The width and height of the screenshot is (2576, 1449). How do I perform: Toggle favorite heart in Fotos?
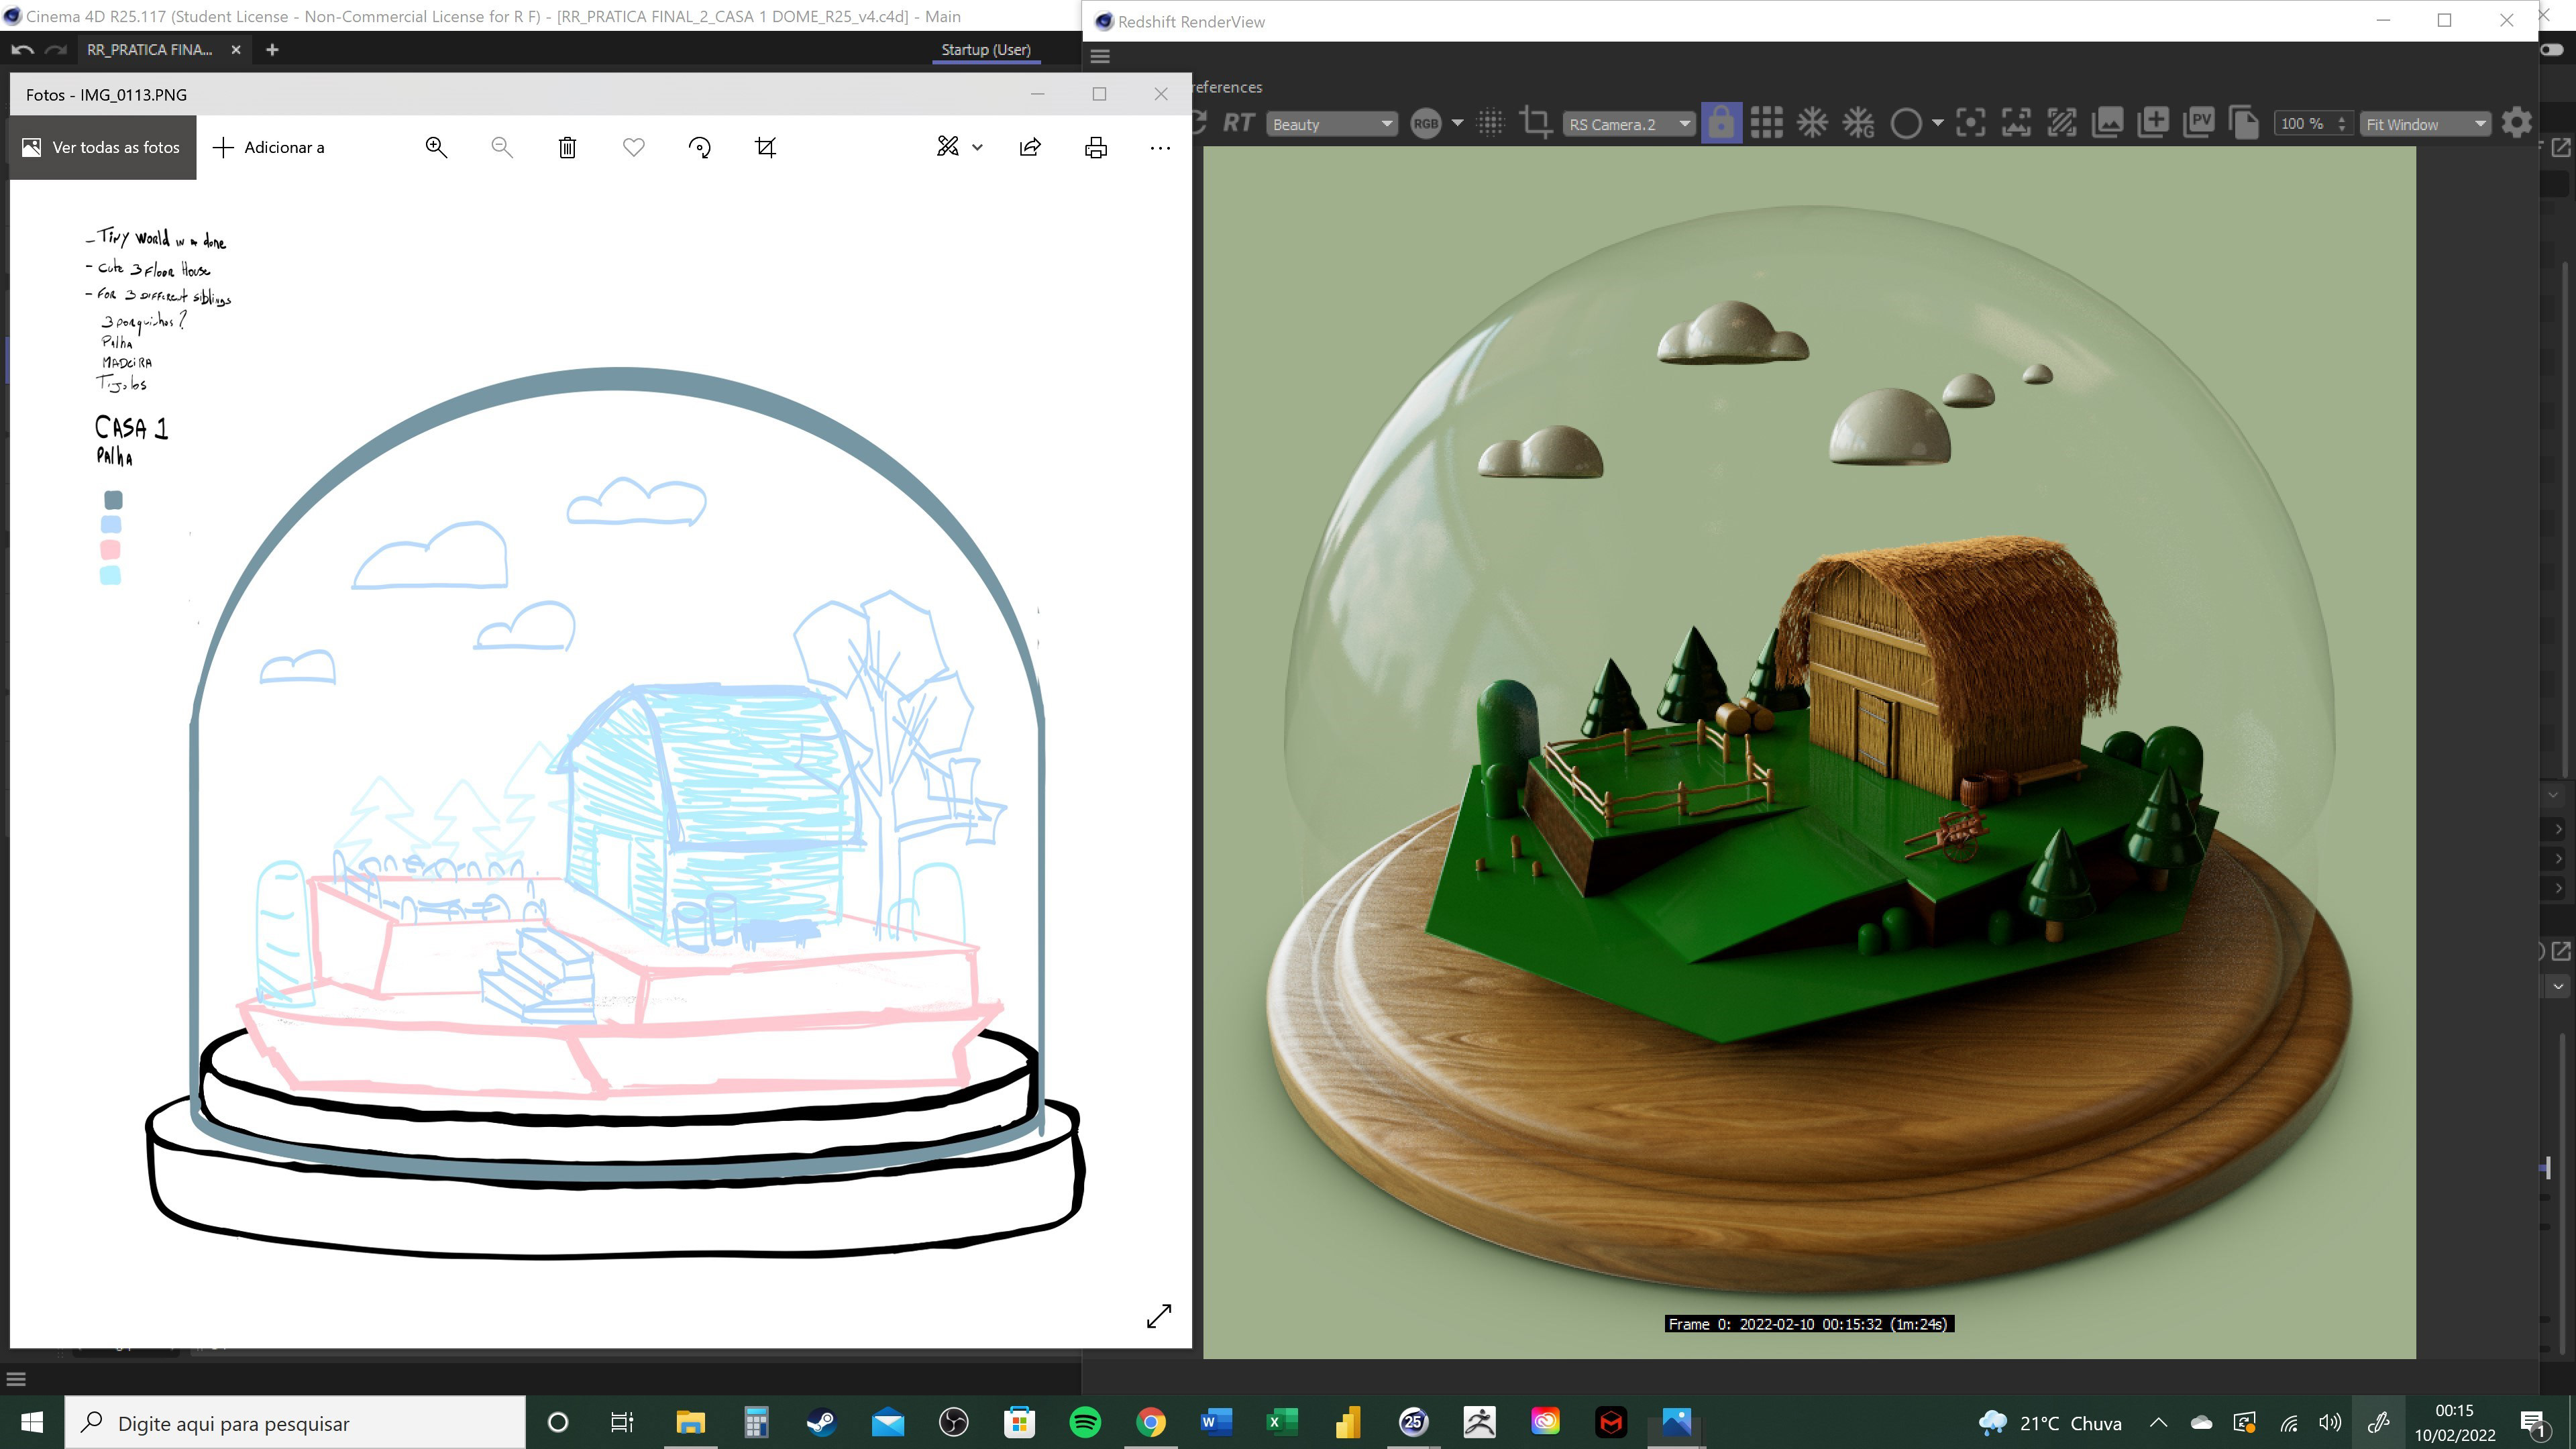[x=633, y=148]
